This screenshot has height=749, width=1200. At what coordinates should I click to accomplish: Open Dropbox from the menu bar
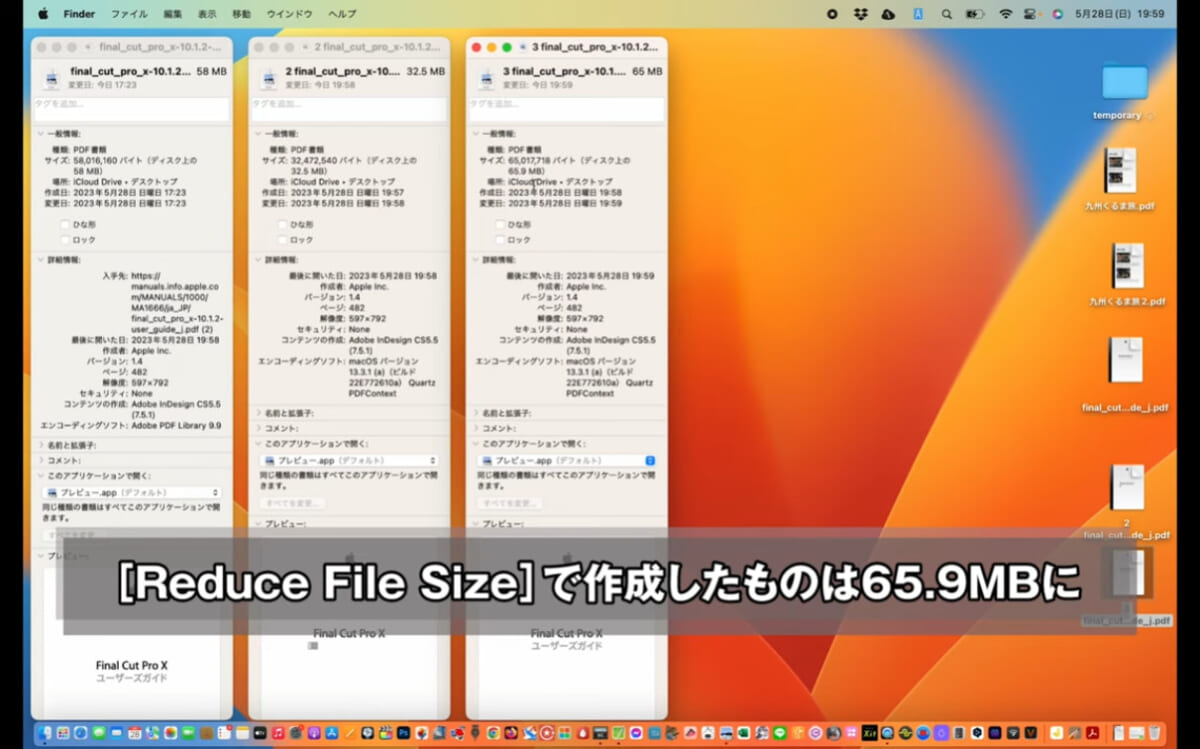(861, 14)
